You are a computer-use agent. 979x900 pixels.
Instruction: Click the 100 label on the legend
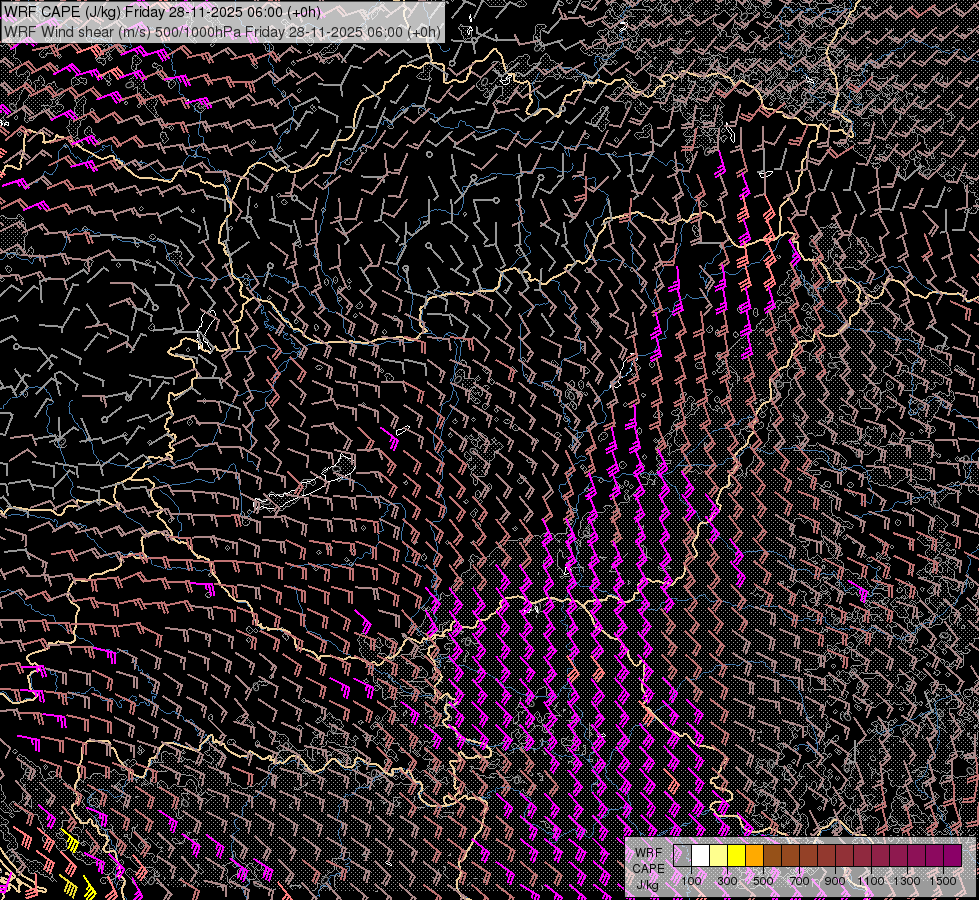click(x=691, y=881)
